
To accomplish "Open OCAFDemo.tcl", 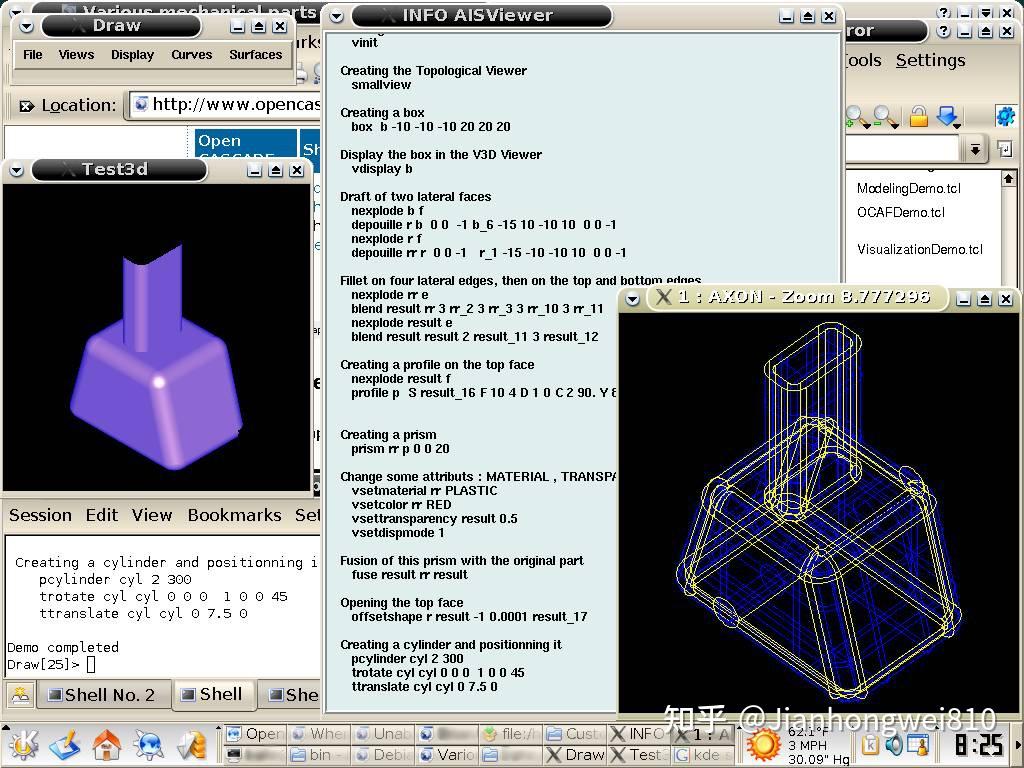I will 896,212.
